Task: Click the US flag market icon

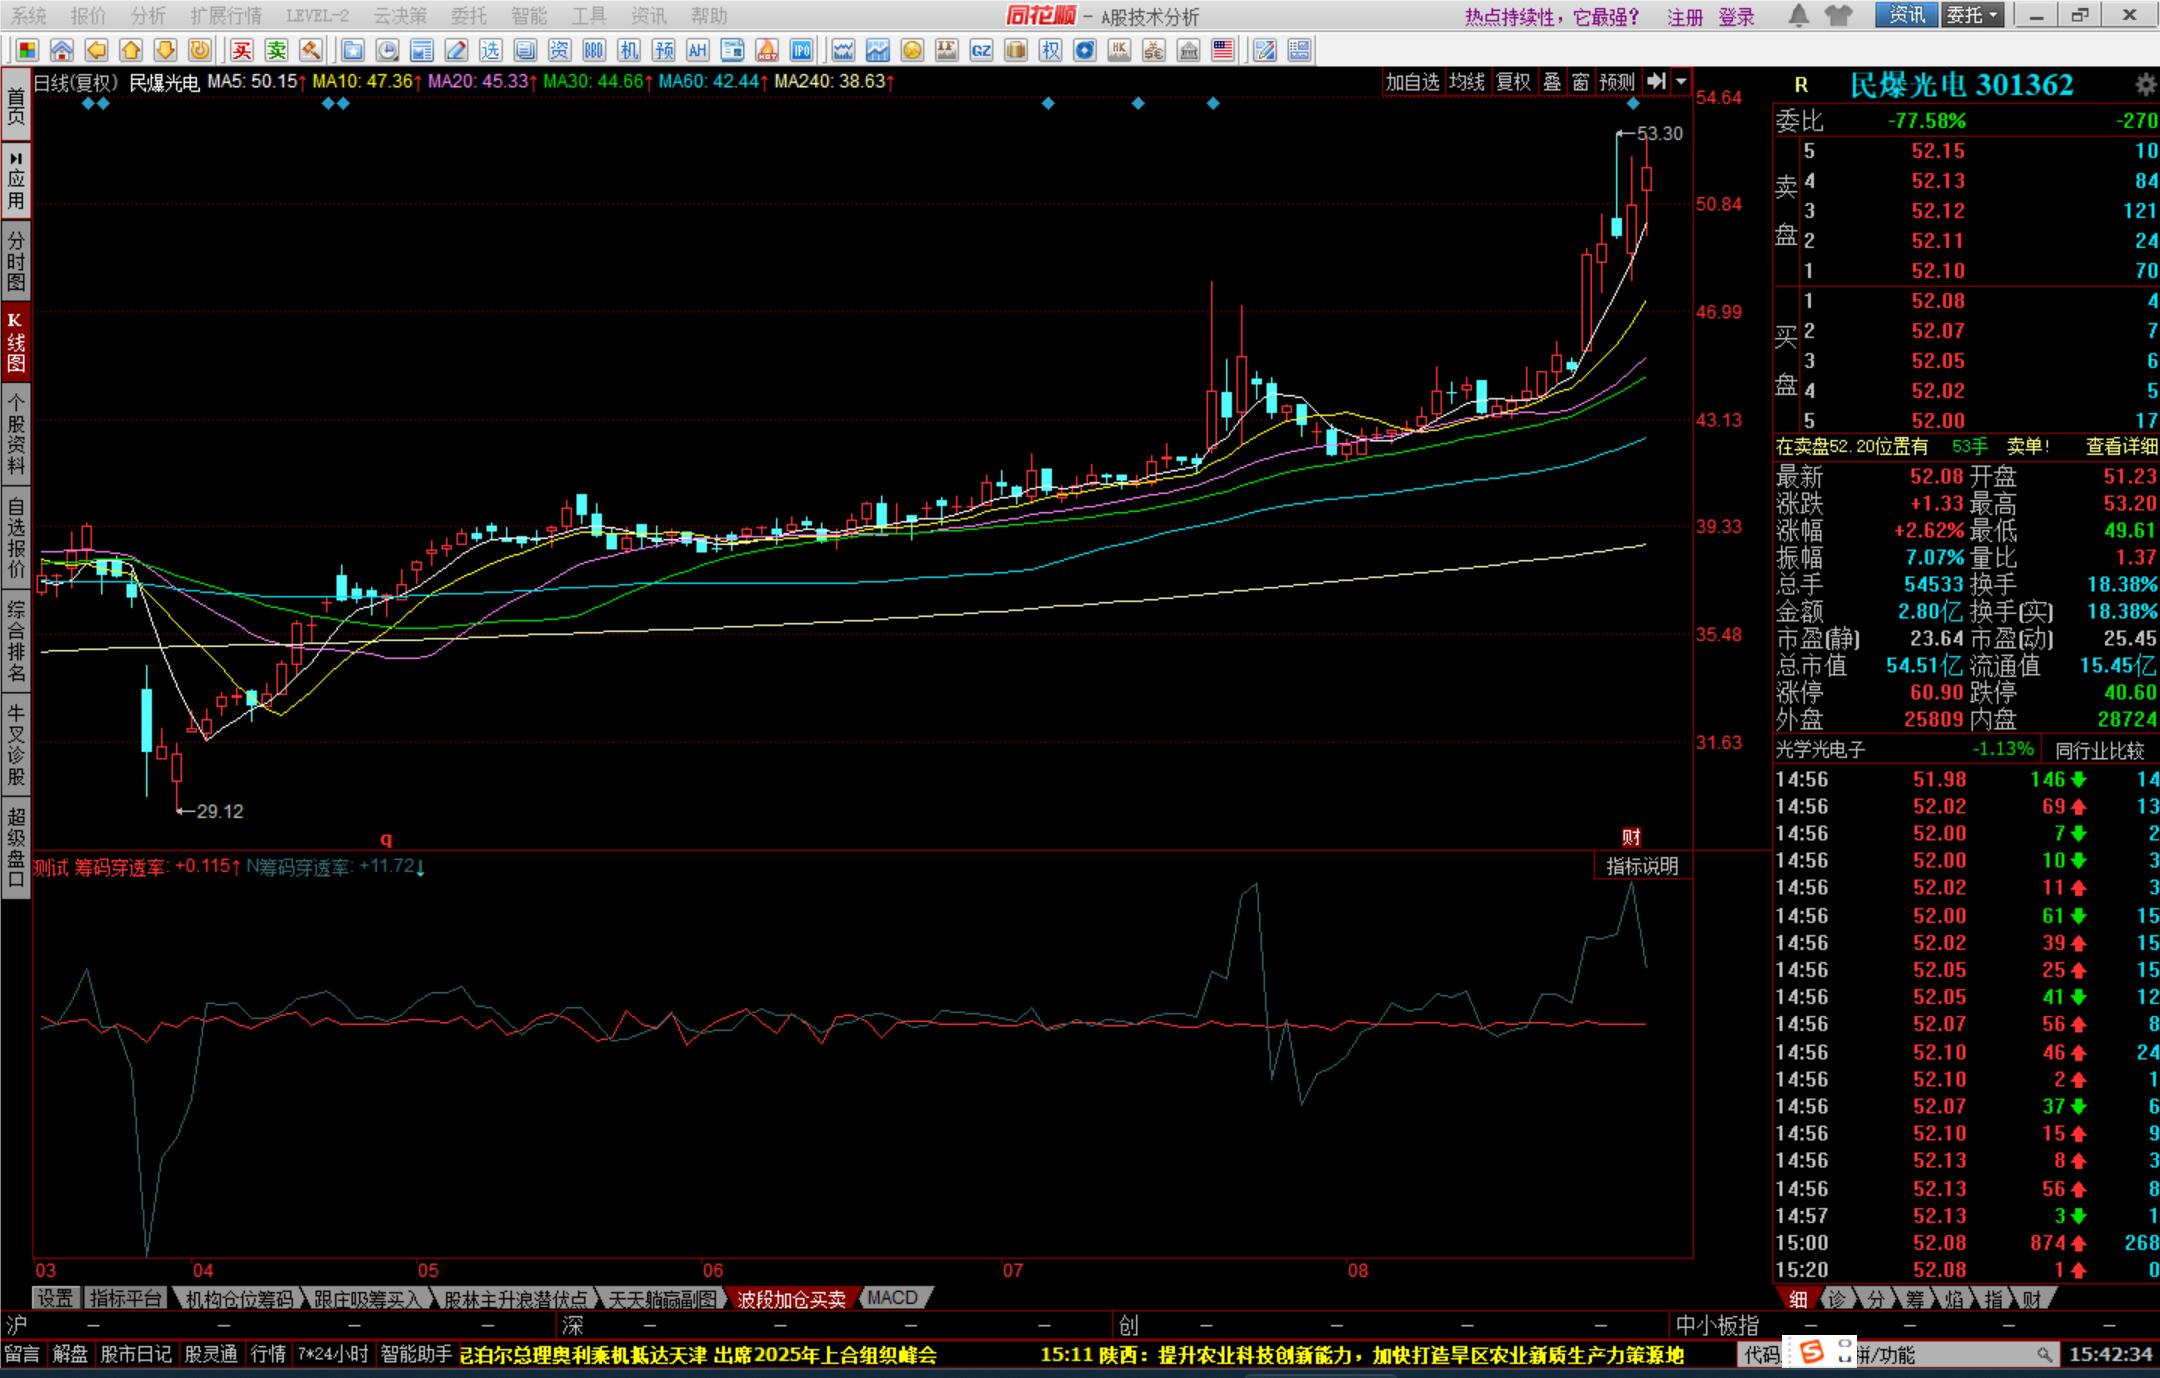Action: (x=1222, y=50)
